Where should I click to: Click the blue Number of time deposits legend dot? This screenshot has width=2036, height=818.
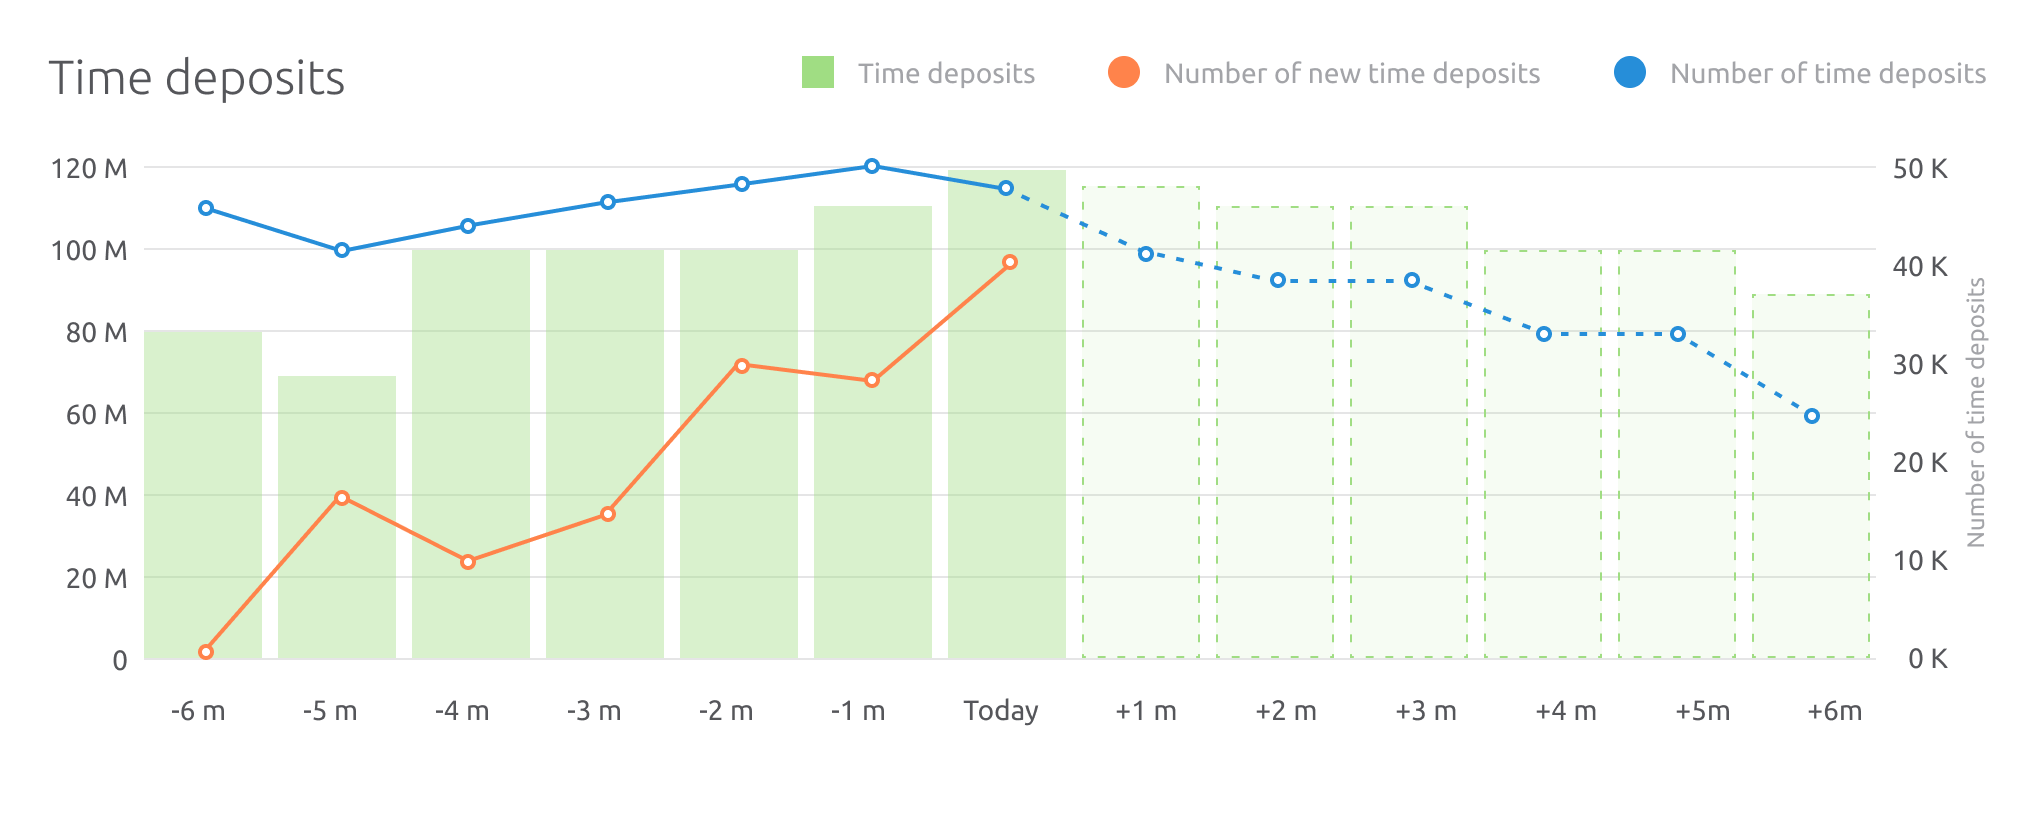(1630, 73)
